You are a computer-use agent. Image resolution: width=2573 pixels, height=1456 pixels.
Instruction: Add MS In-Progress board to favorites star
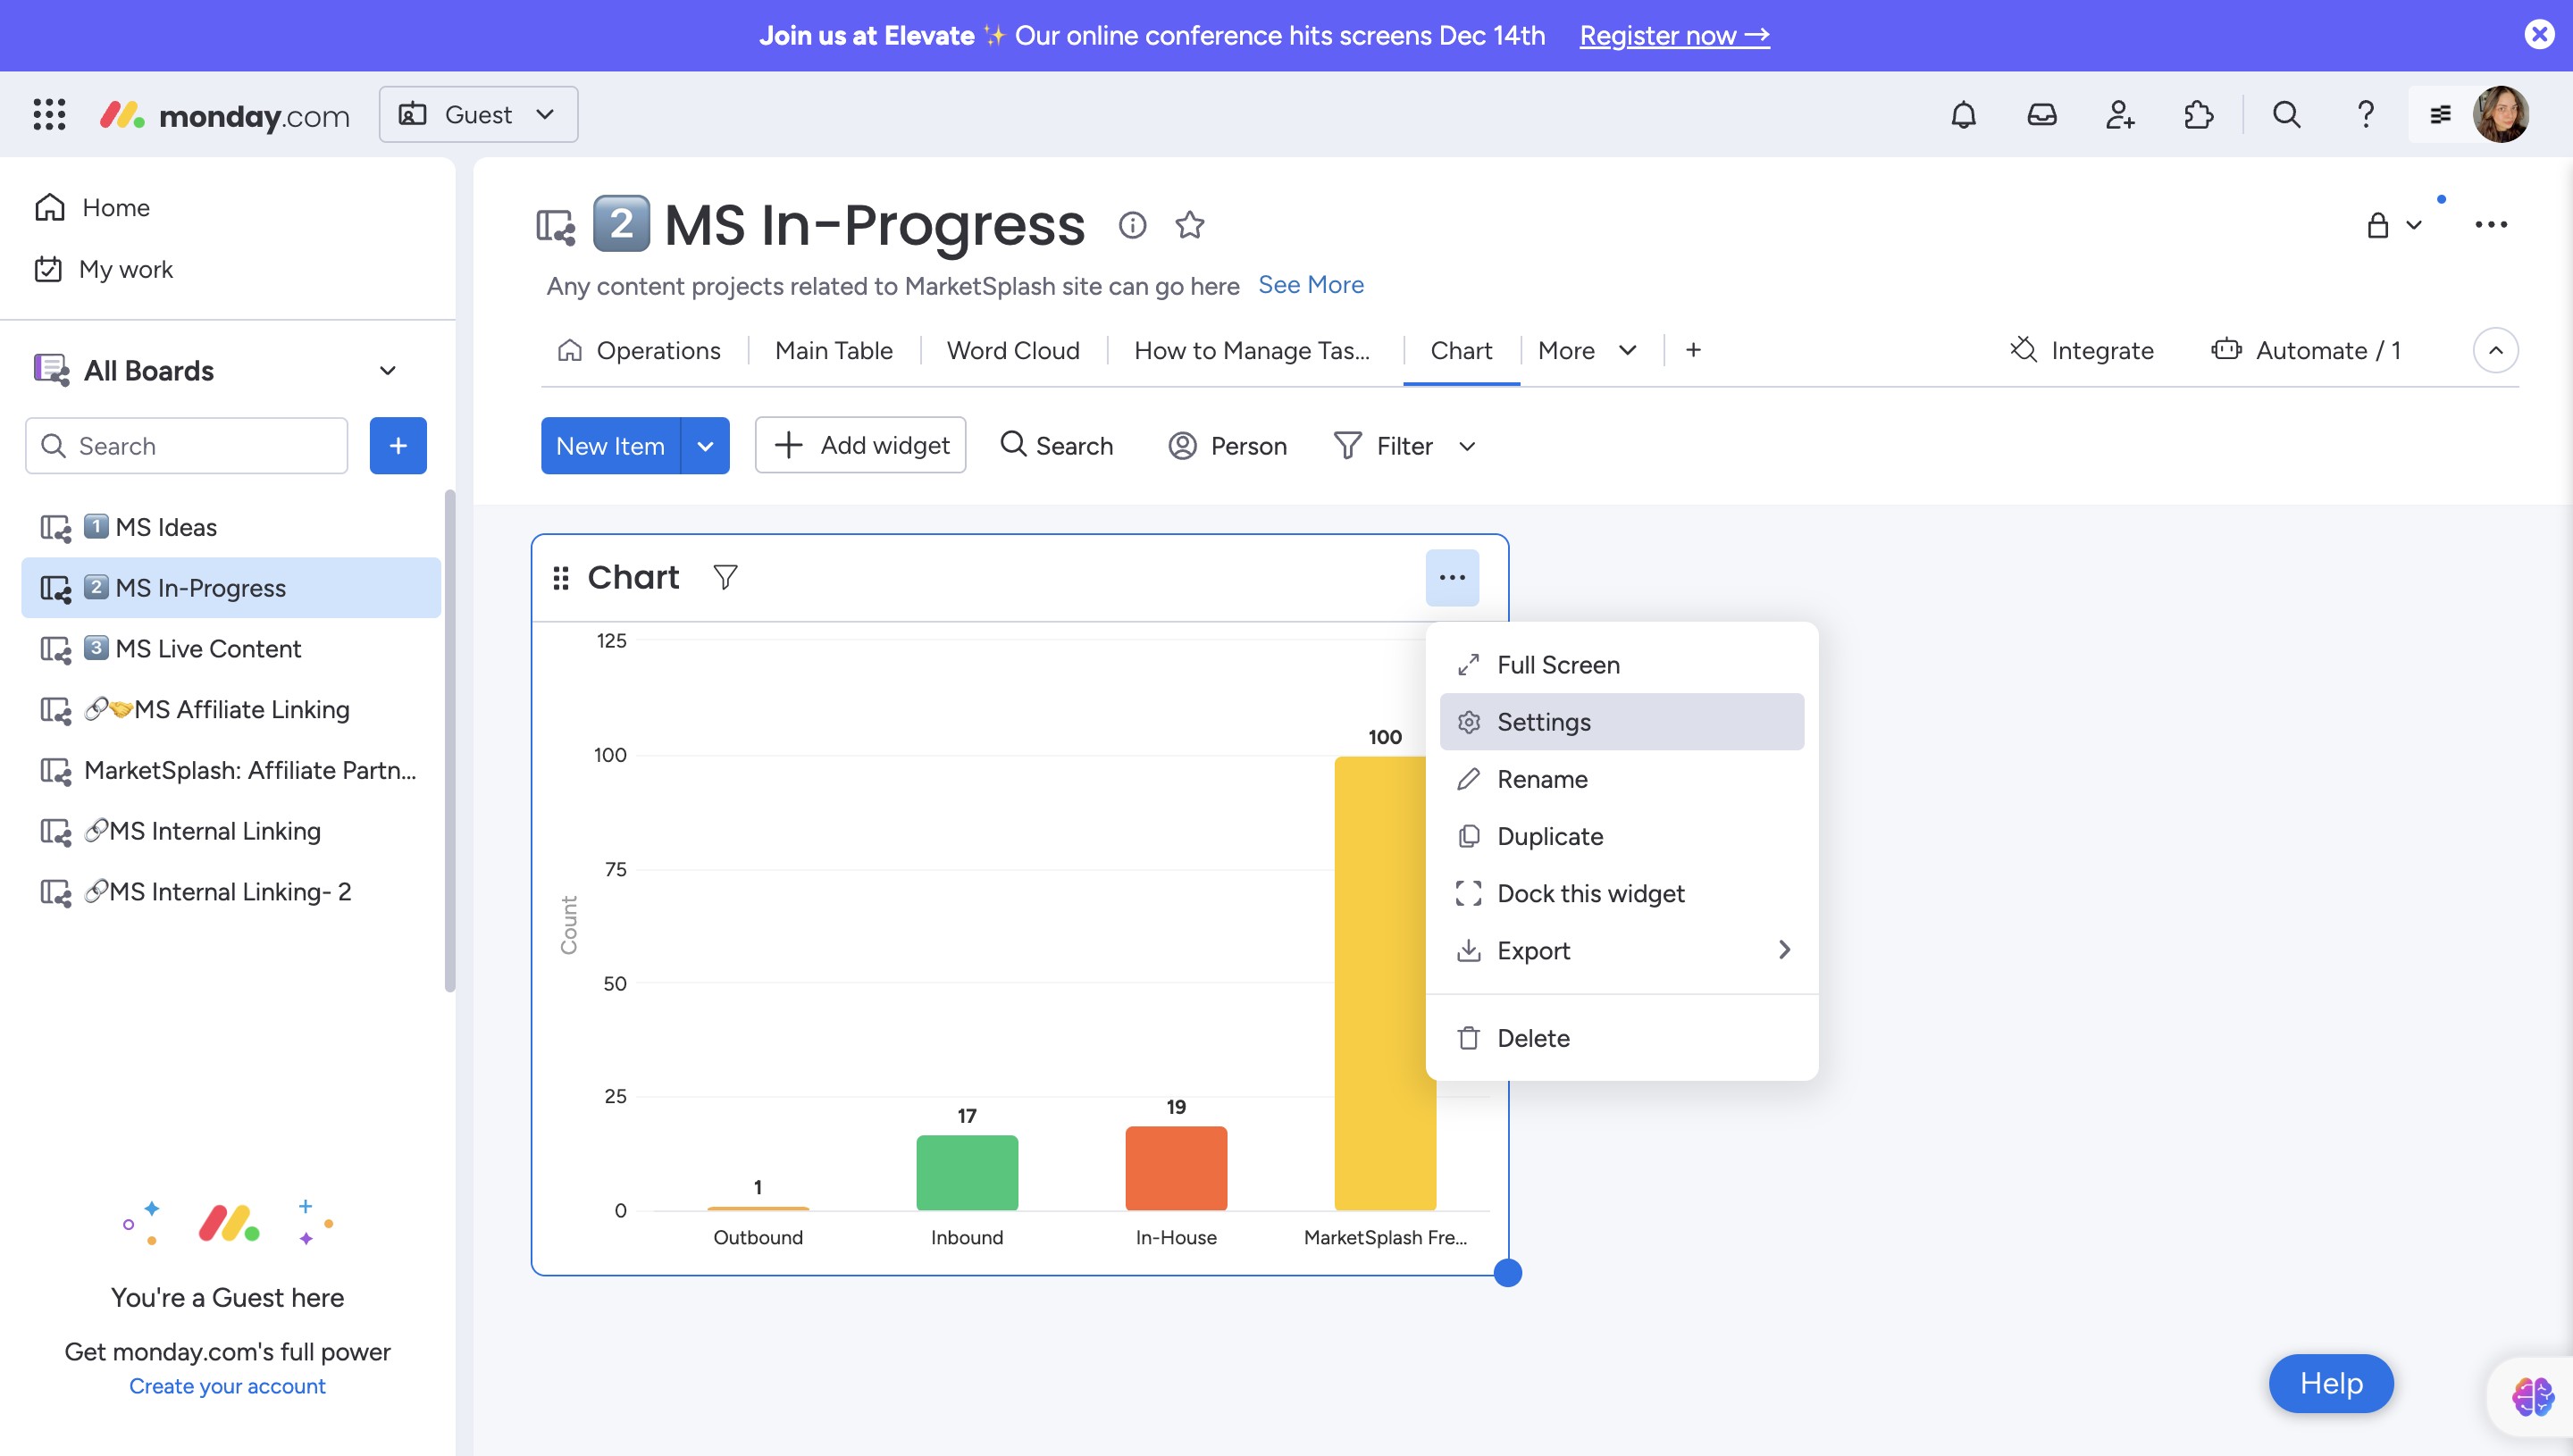1189,225
